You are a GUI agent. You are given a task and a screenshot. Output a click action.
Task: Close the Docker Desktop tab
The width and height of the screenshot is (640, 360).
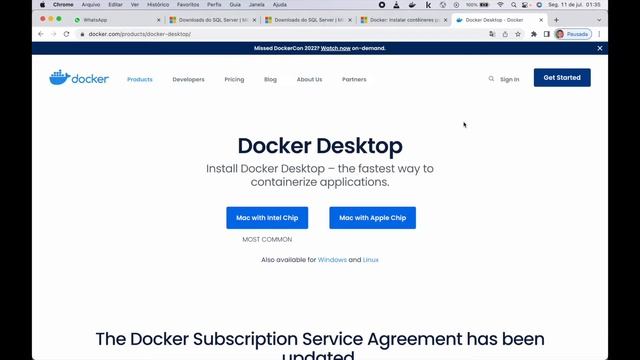coord(541,20)
